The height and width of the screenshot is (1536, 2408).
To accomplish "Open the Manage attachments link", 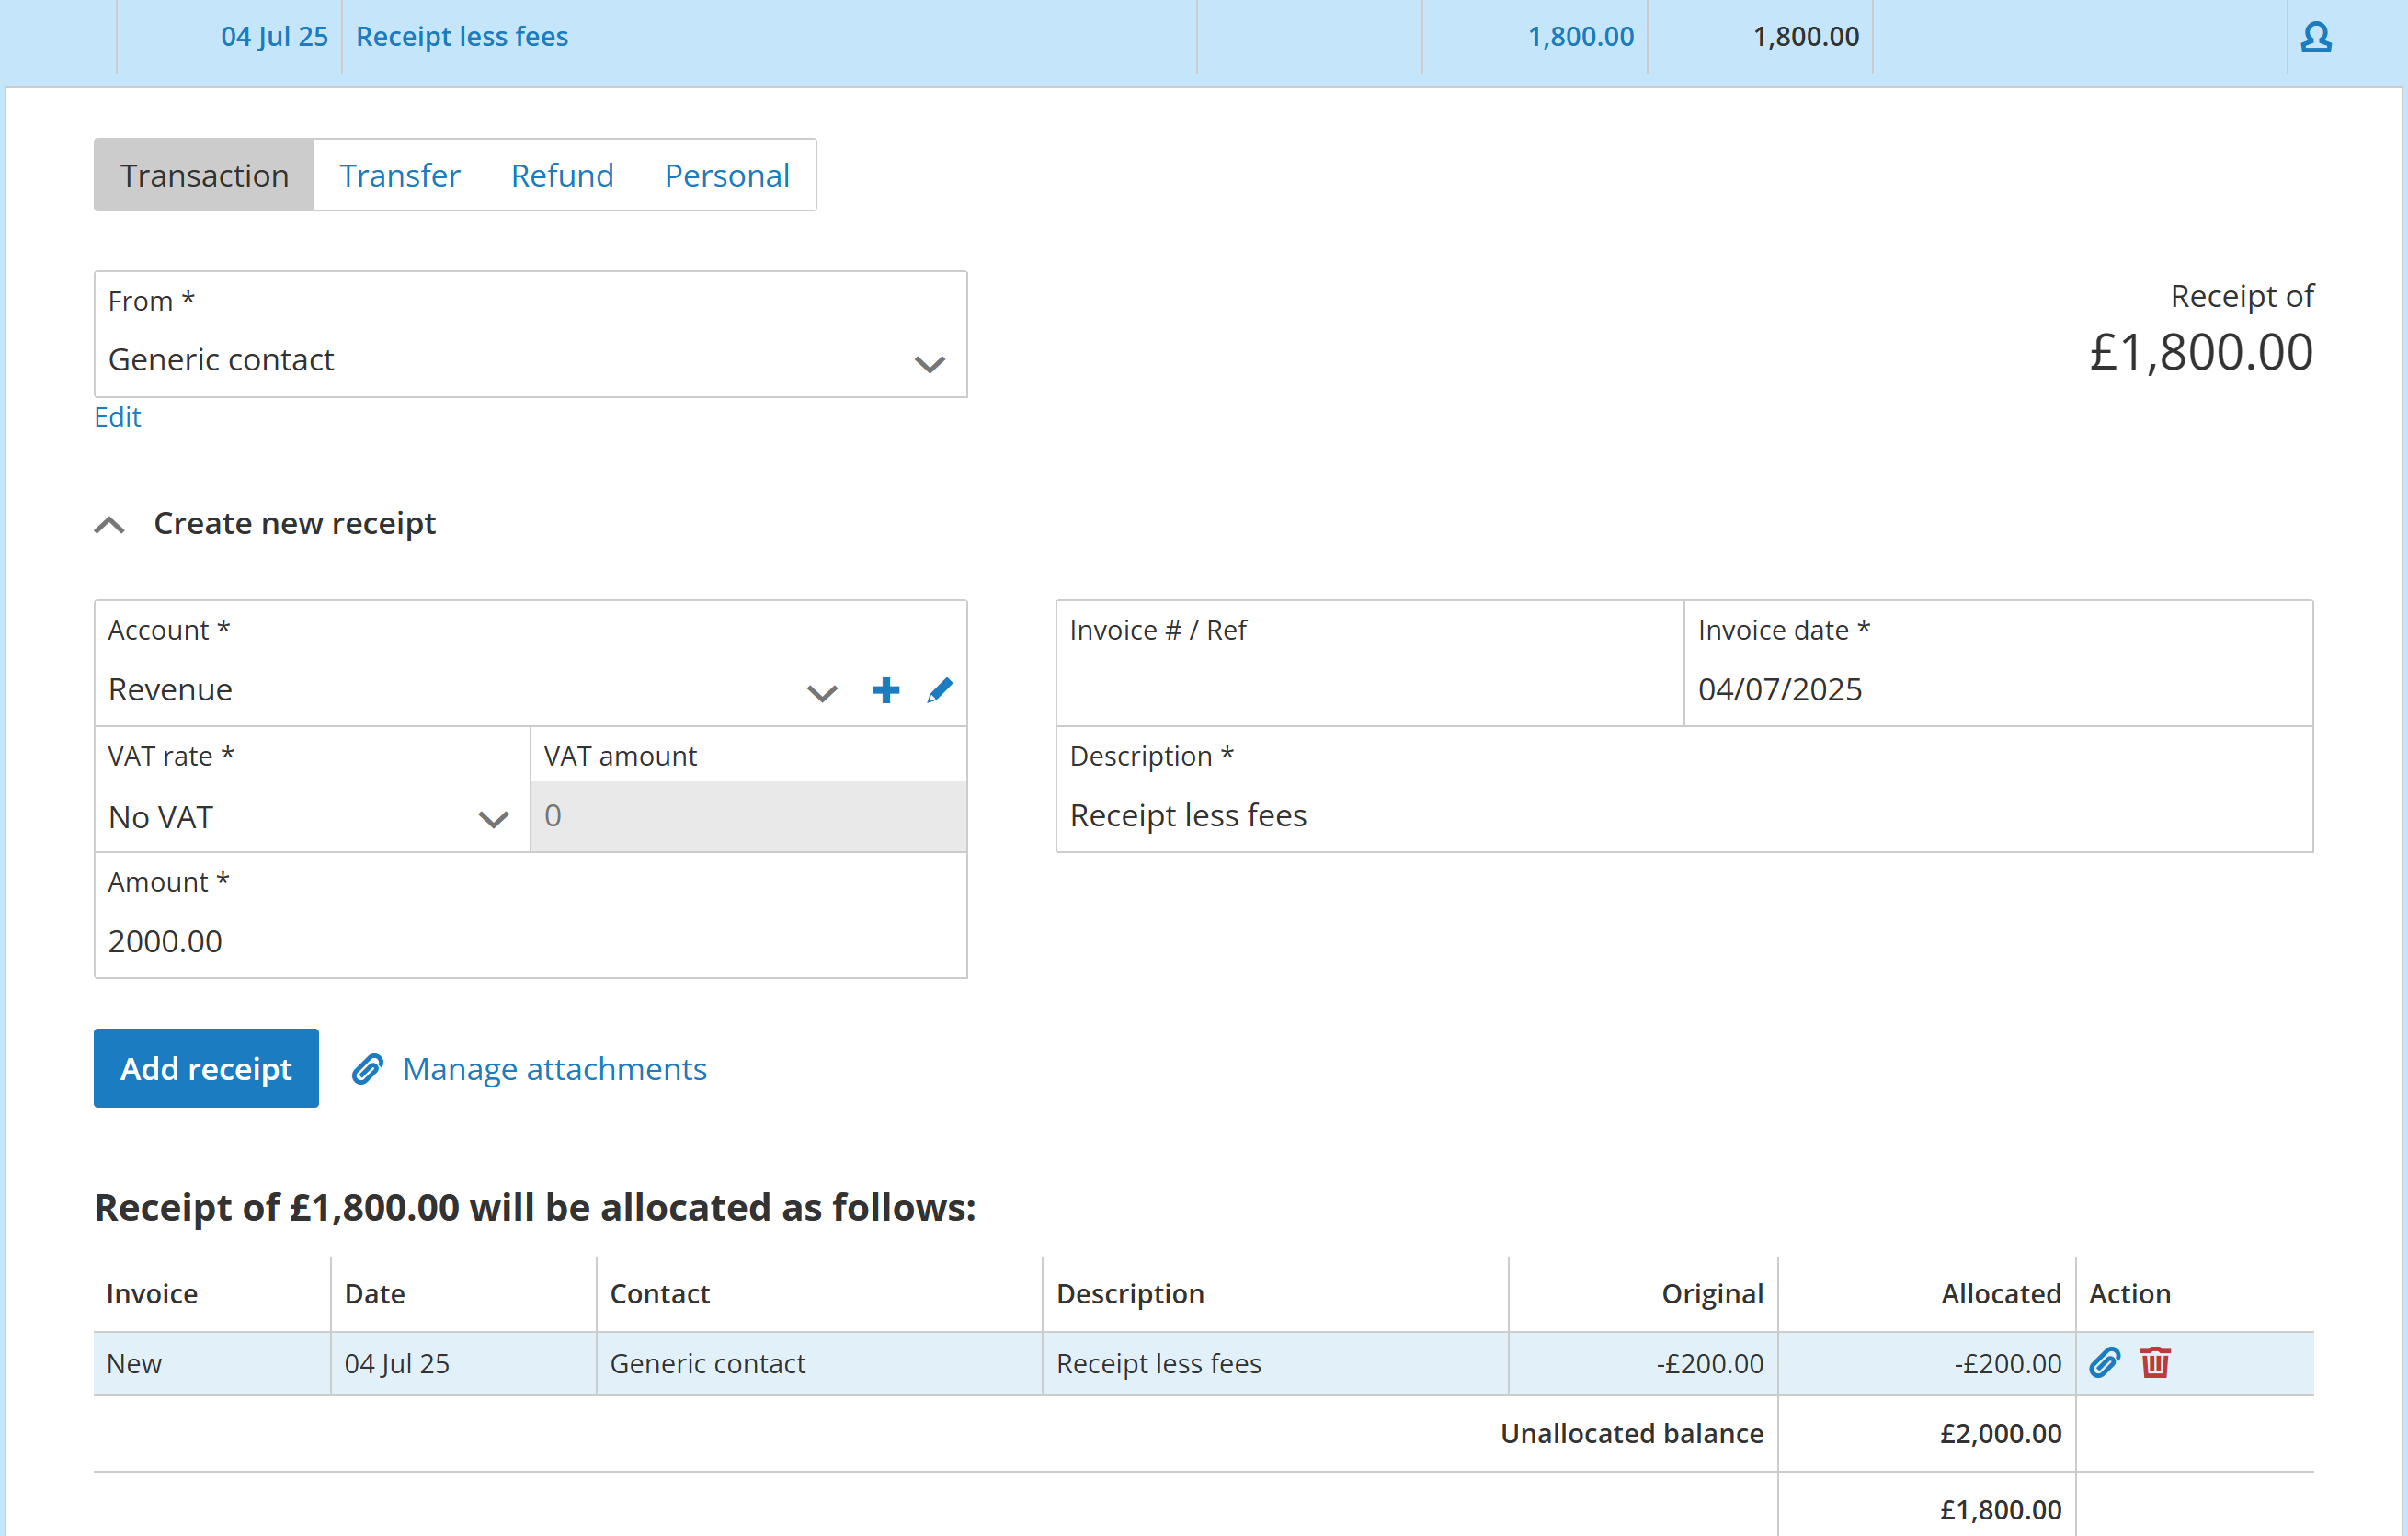I will (x=554, y=1069).
